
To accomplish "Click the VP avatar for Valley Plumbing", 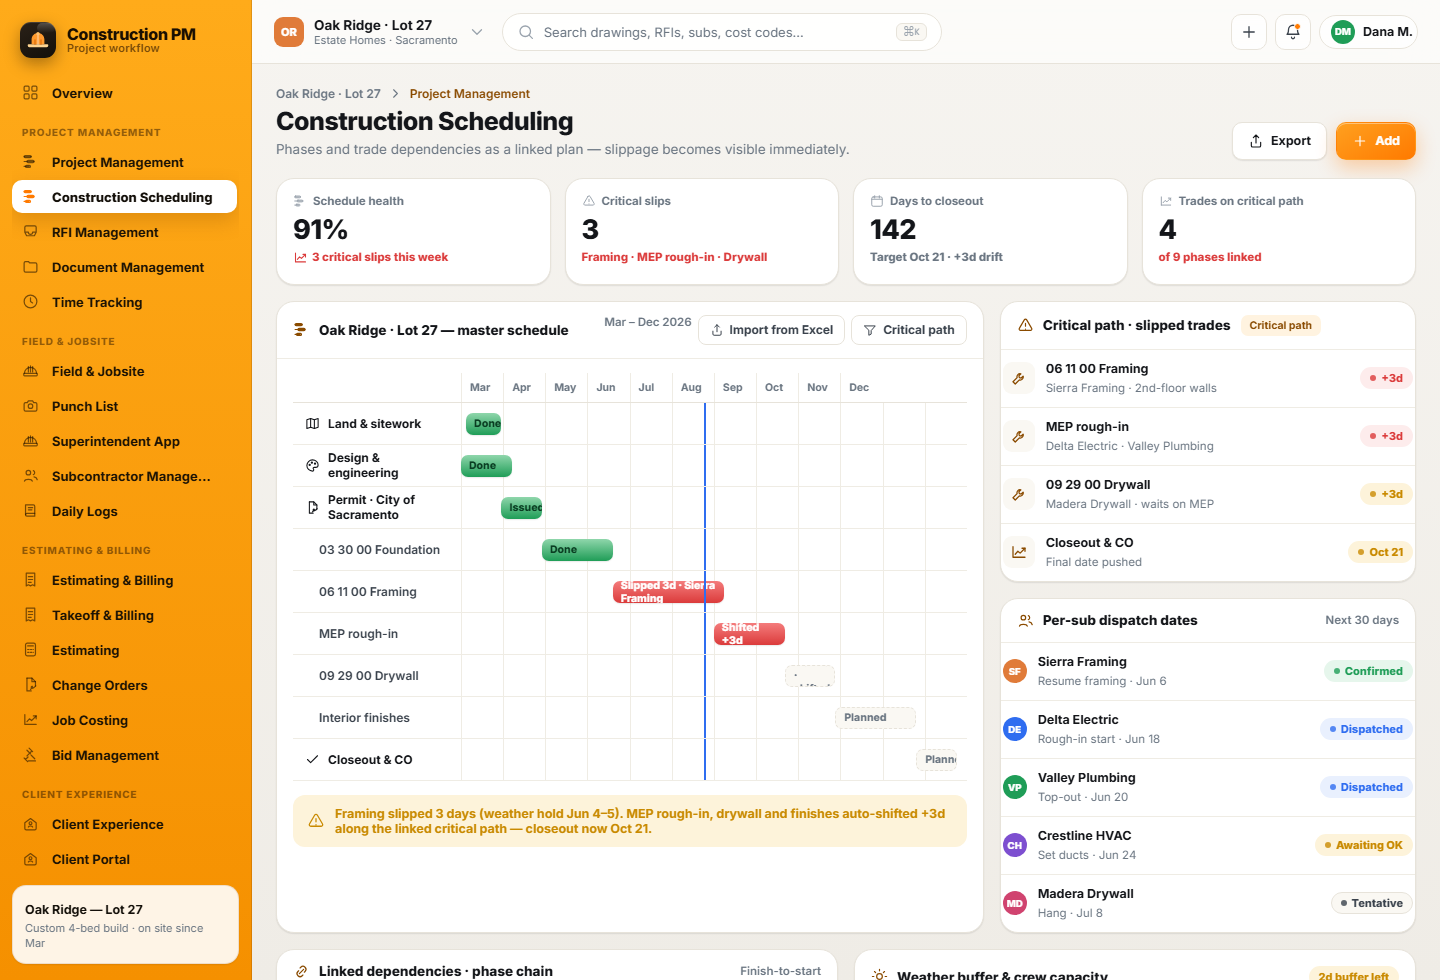I will pyautogui.click(x=1015, y=787).
